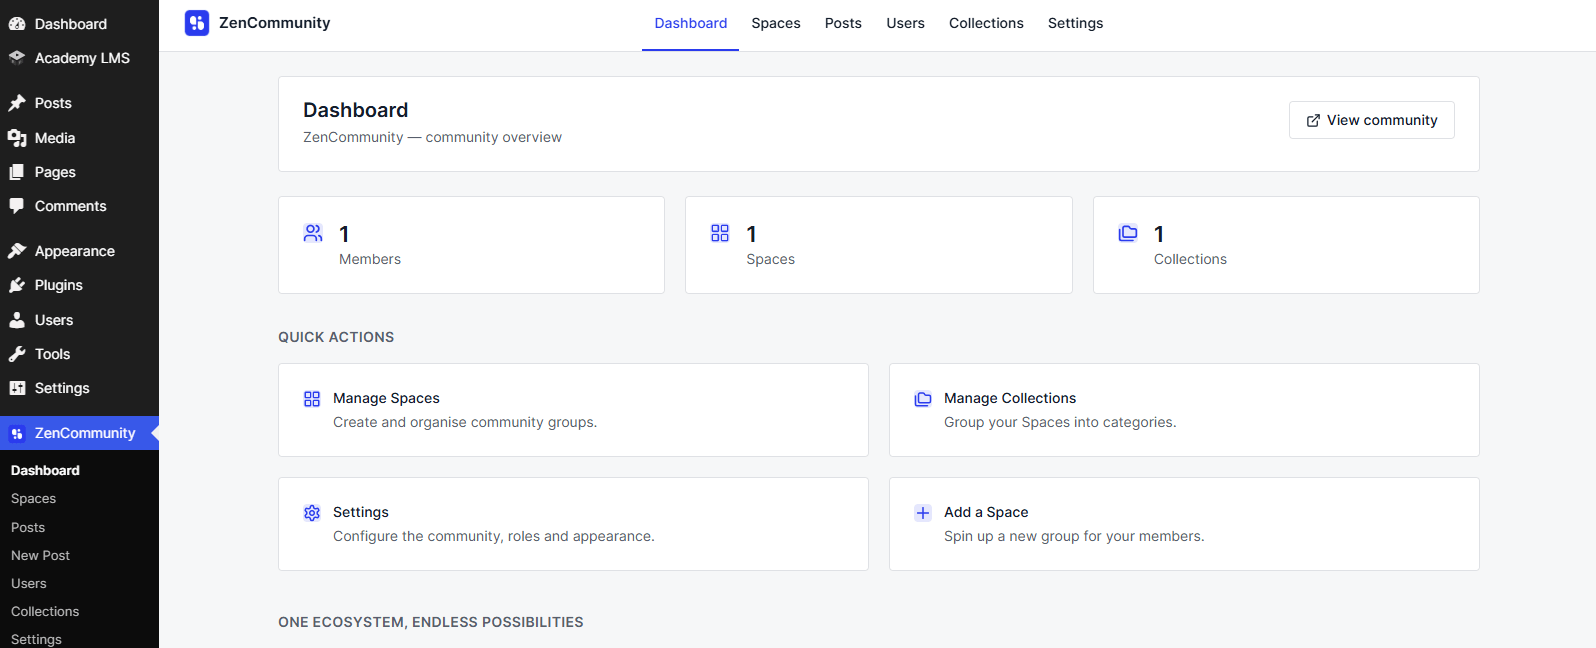Open Dashboard submenu under ZenCommunity
This screenshot has height=648, width=1596.
point(45,470)
